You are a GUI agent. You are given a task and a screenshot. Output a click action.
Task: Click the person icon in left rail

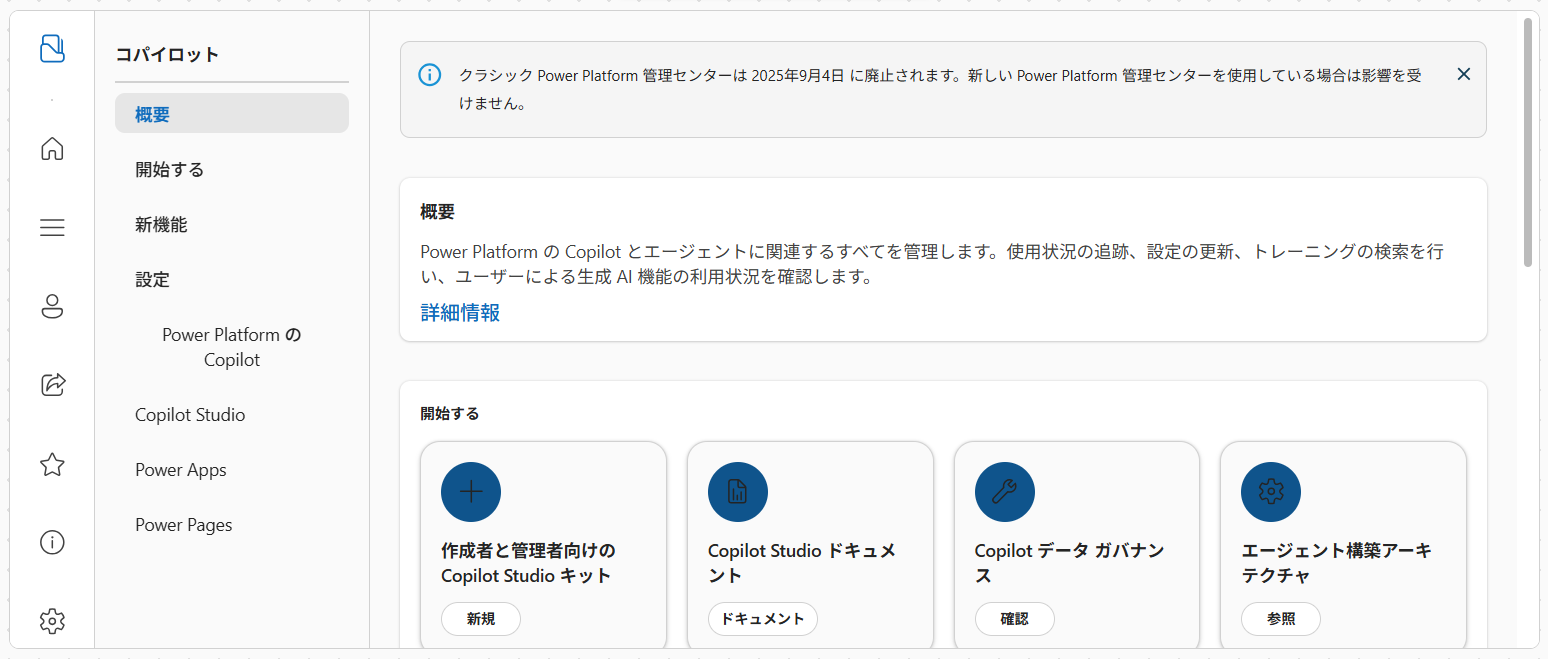[x=52, y=307]
